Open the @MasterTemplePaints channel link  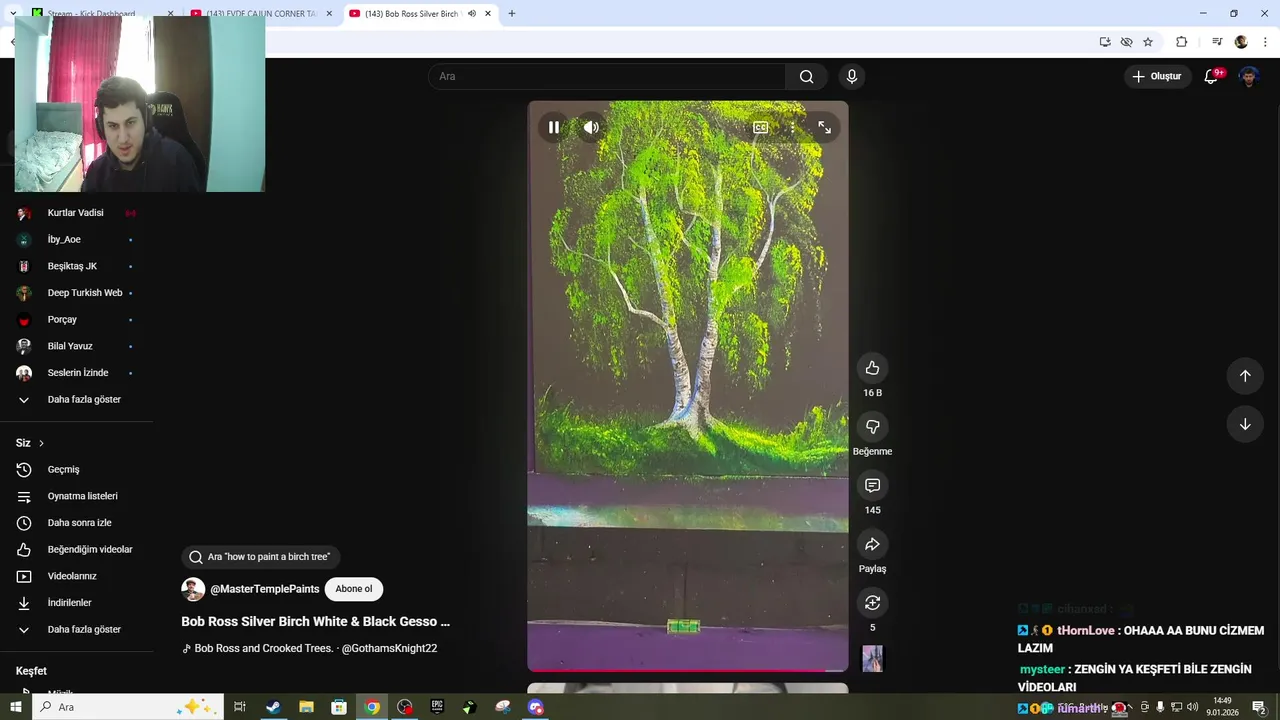click(265, 589)
